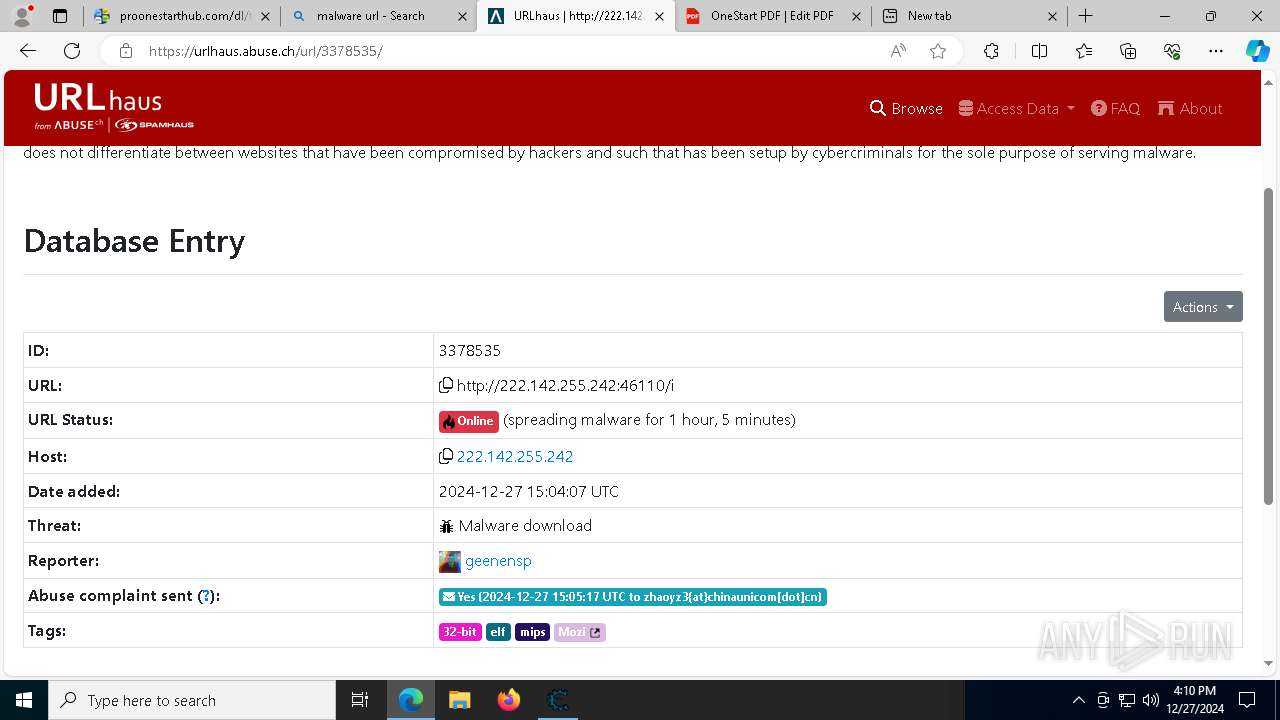Click the mips tag
Screen dimensions: 1280x720
pos(532,632)
